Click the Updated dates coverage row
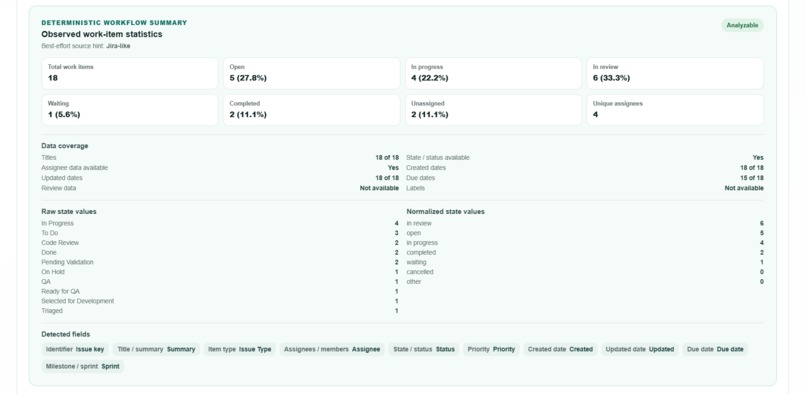Screen dimensions: 806x394 (220, 178)
